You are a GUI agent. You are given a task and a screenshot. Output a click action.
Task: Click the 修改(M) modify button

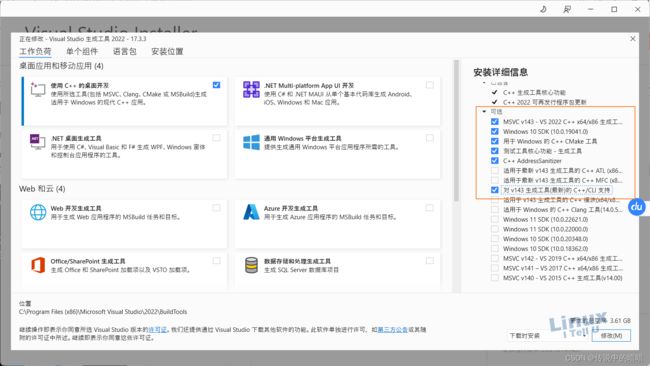pos(611,335)
